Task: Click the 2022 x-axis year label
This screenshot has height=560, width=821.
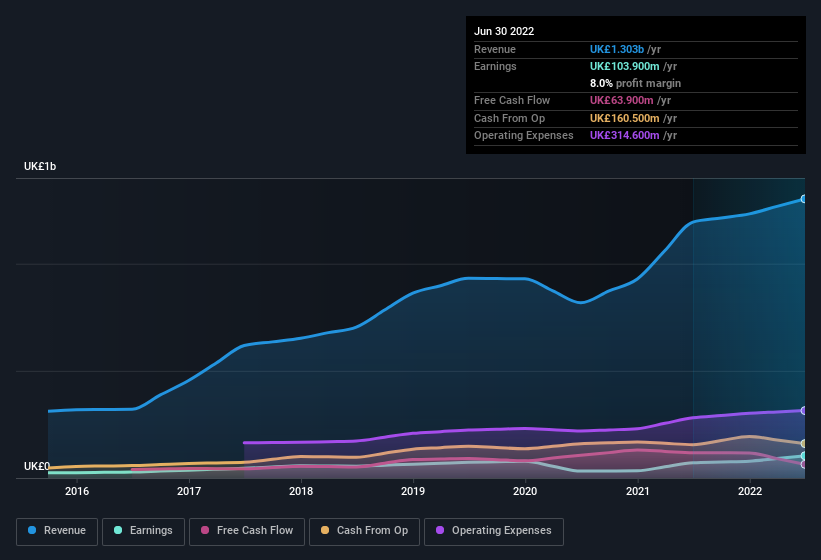Action: pyautogui.click(x=749, y=491)
